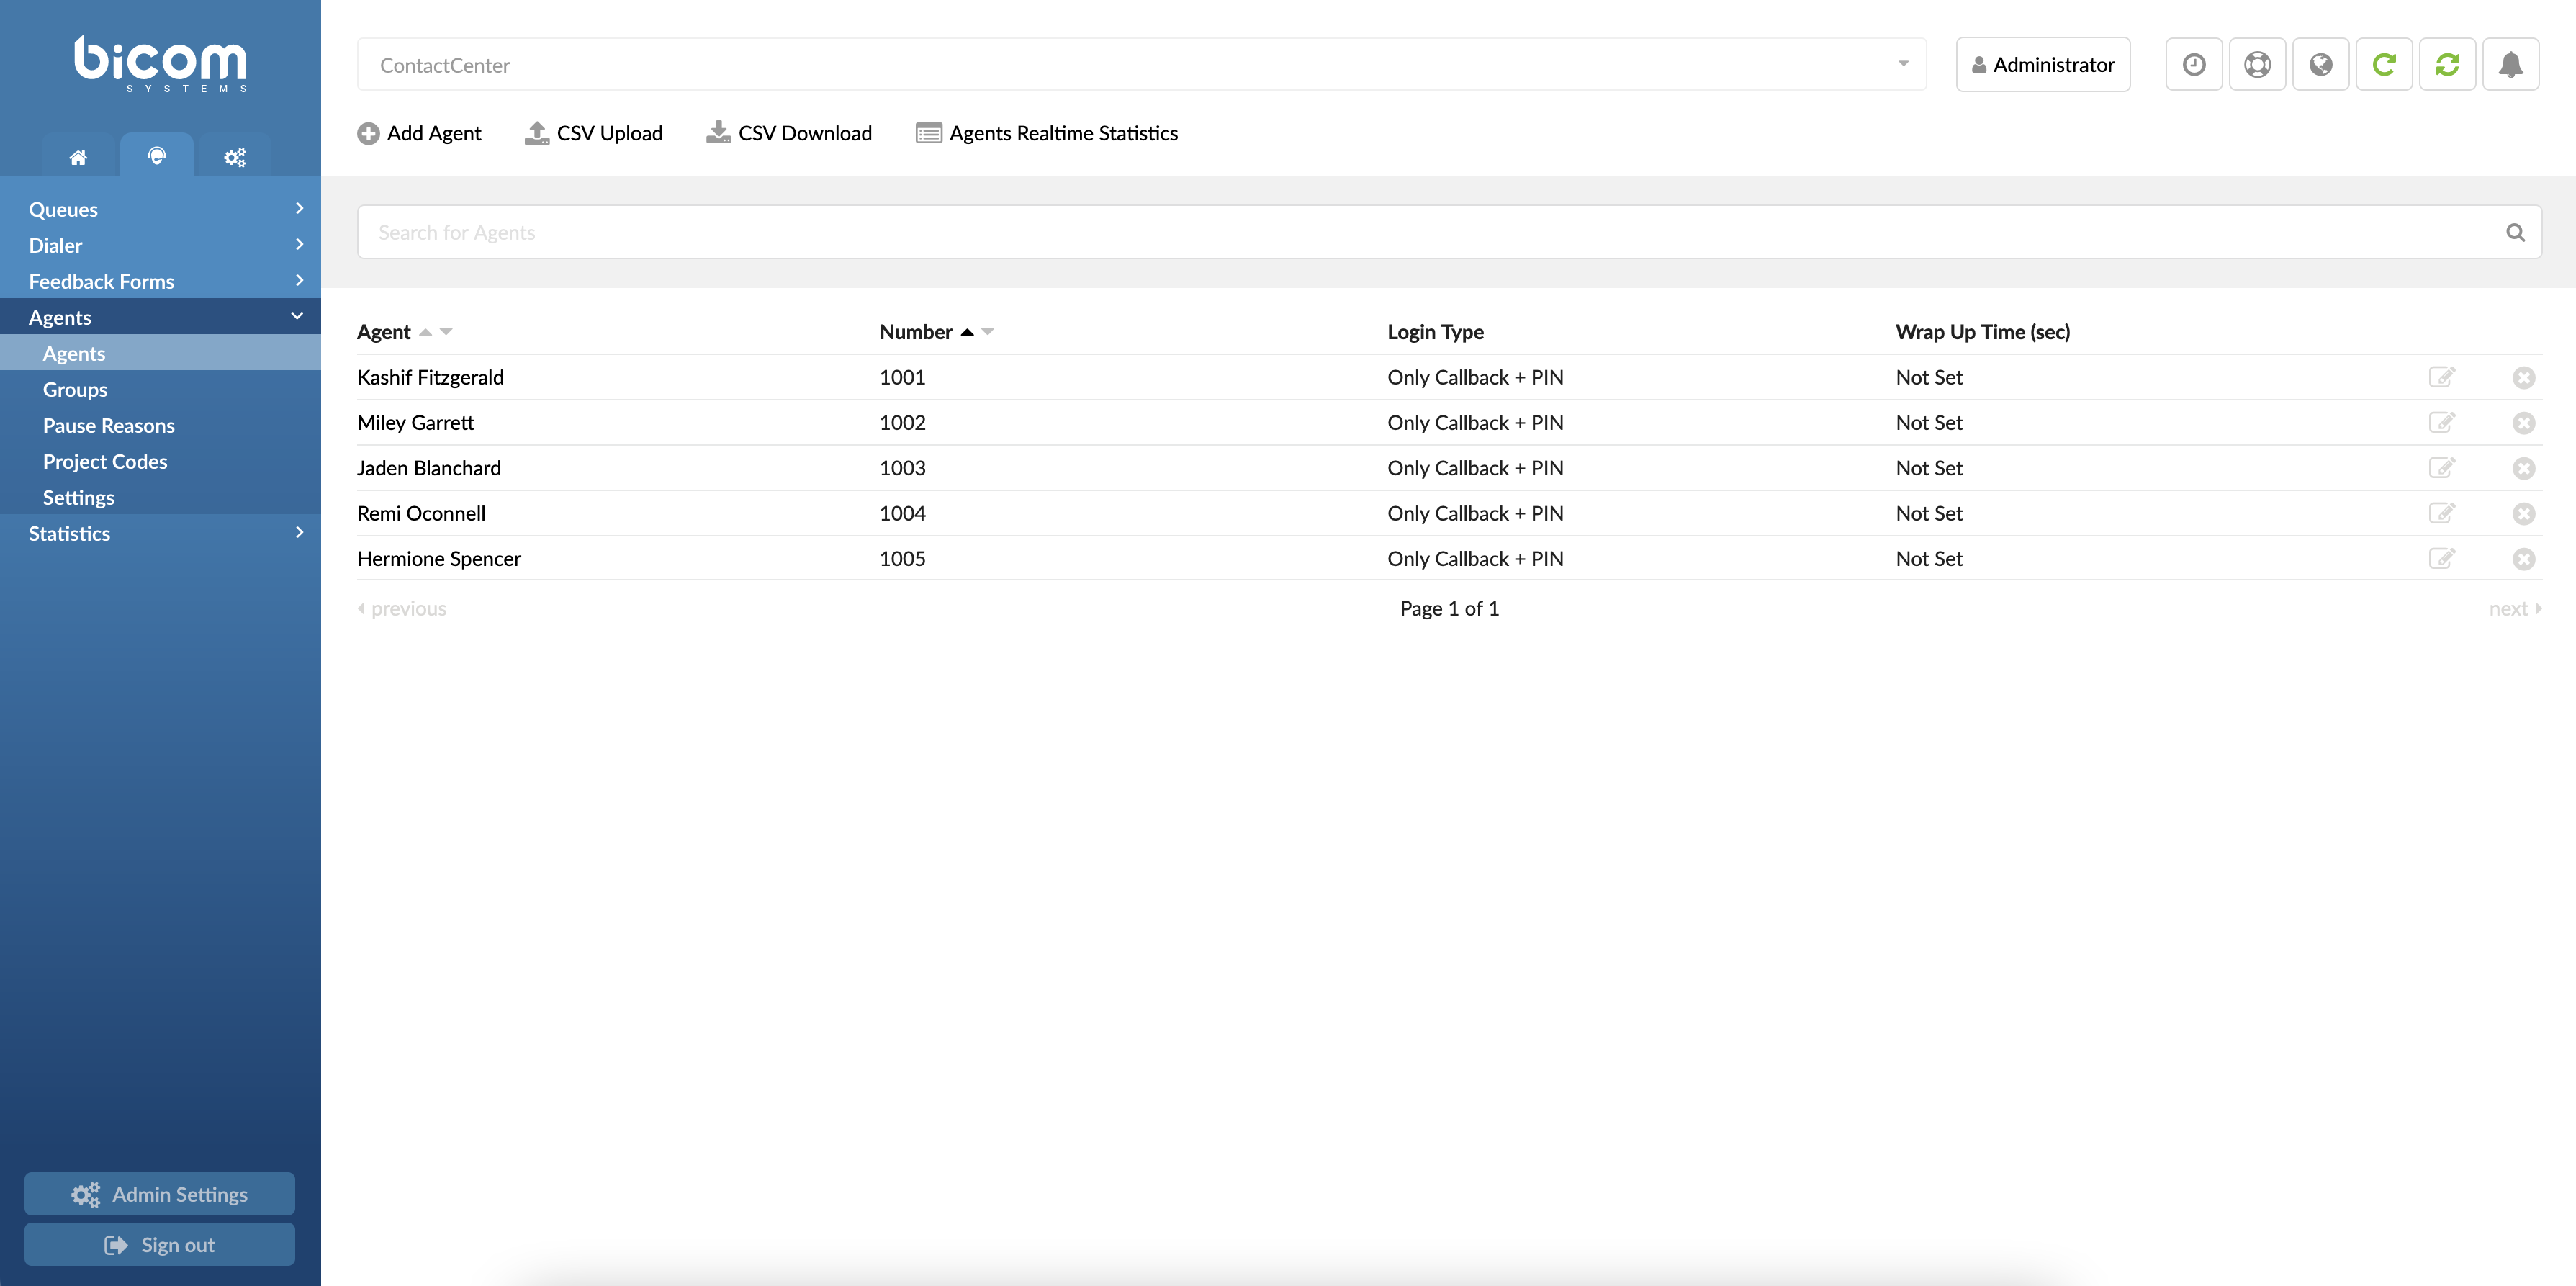Viewport: 2576px width, 1286px height.
Task: Edit agent Jaden Blanchard
Action: coord(2442,468)
